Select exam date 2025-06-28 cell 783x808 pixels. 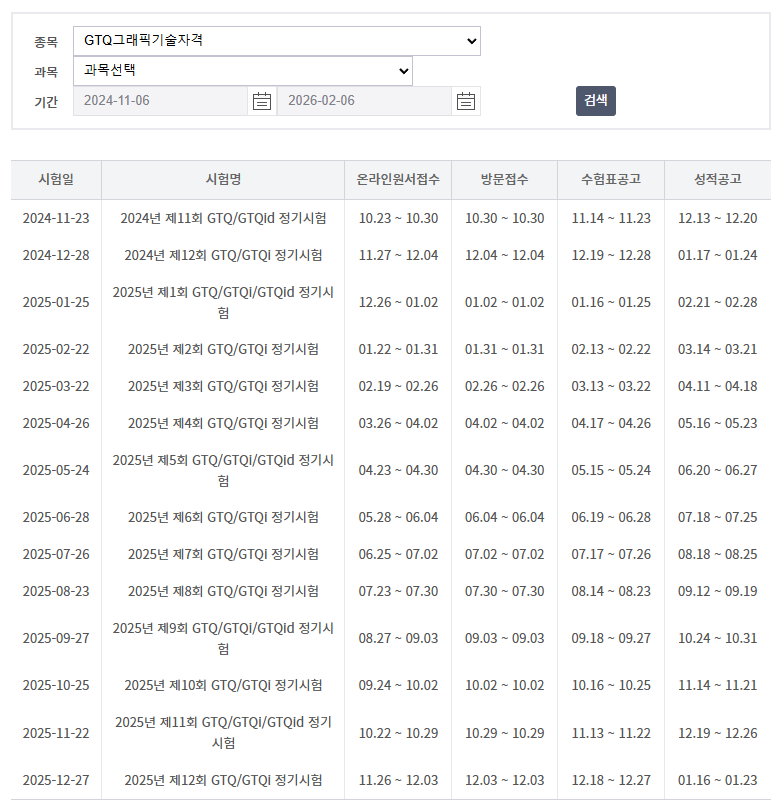coord(56,517)
